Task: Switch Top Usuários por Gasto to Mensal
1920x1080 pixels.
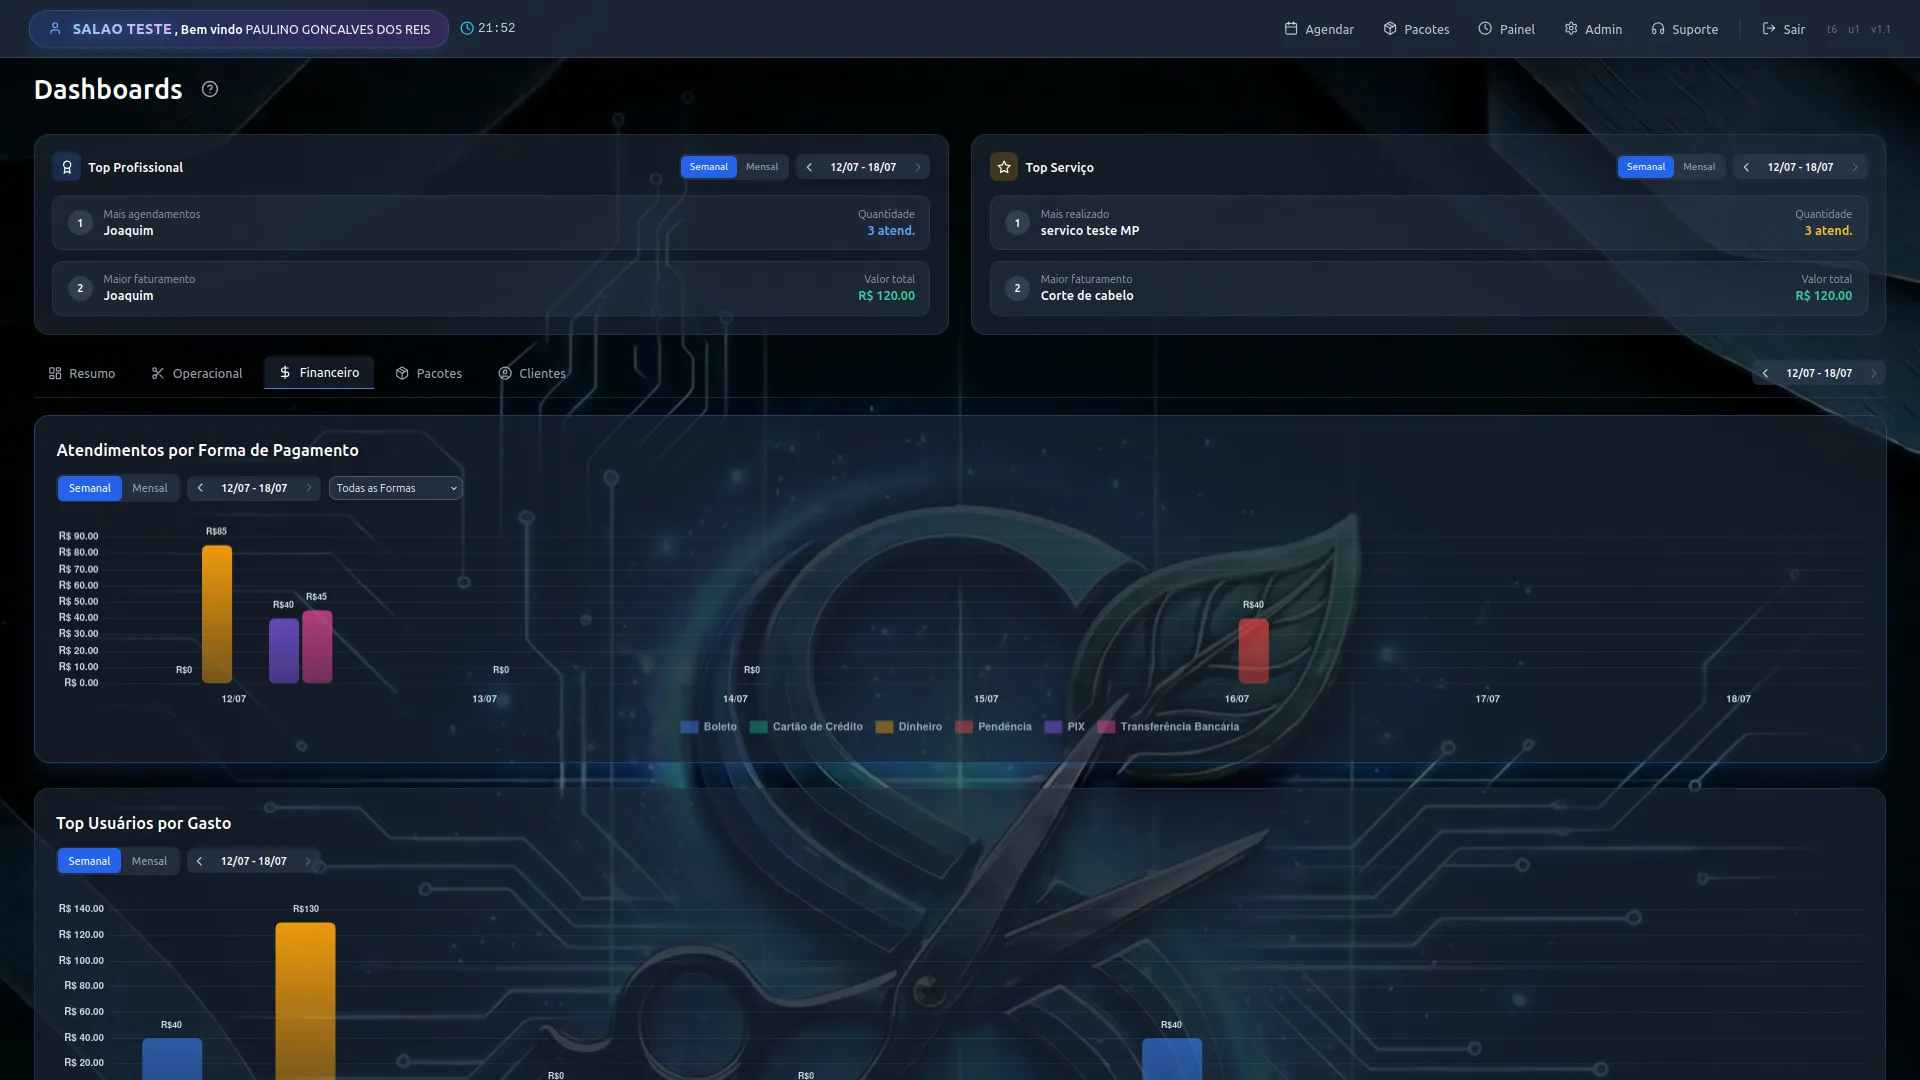Action: [x=149, y=861]
